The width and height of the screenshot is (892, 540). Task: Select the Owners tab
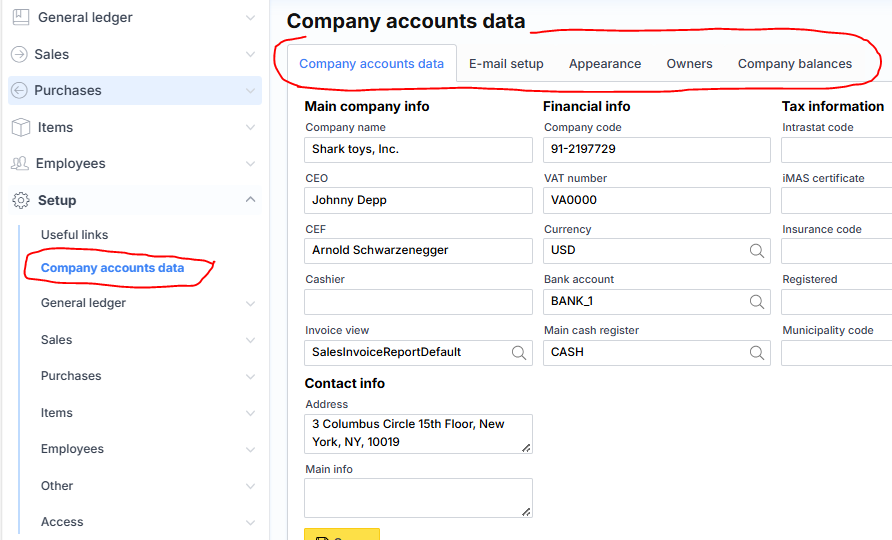click(689, 64)
